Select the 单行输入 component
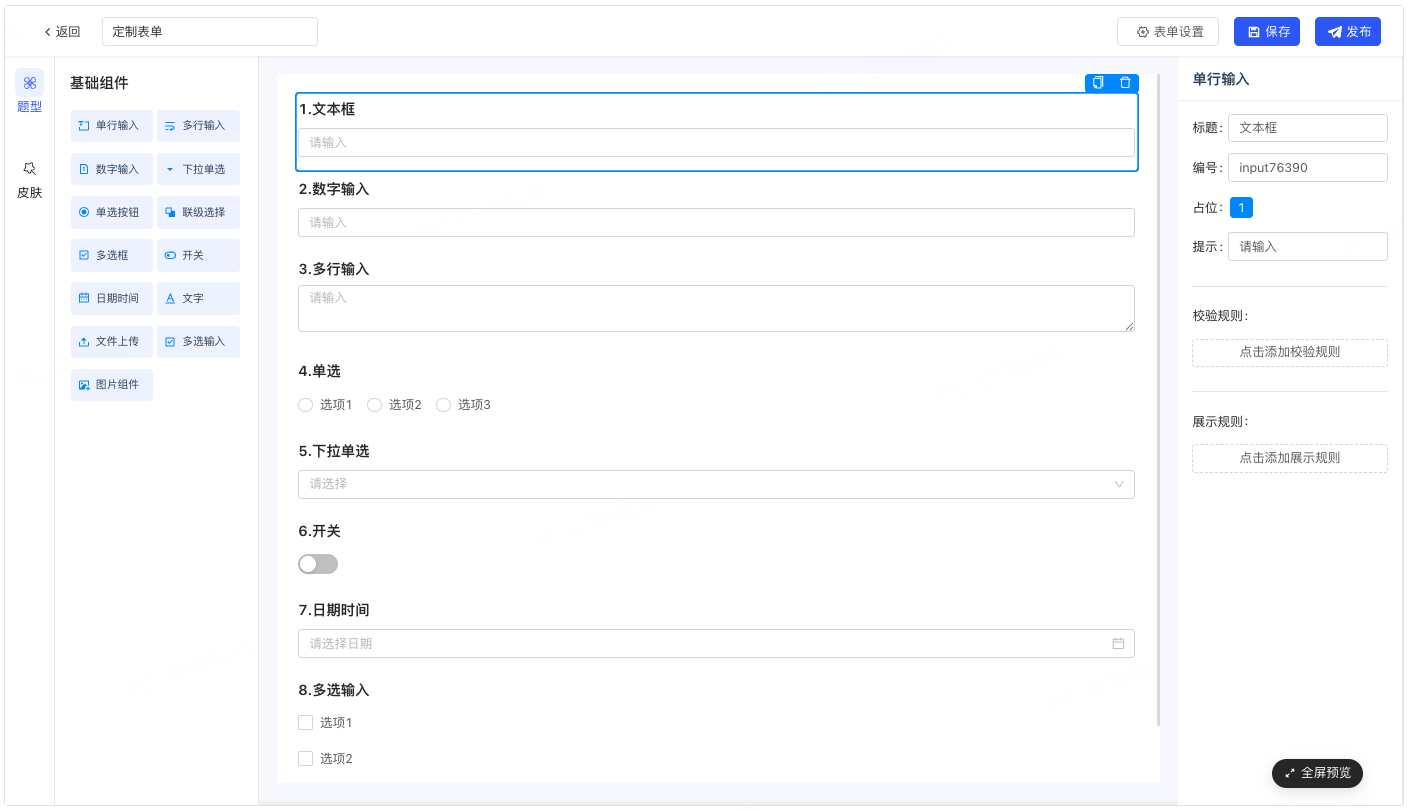This screenshot has width=1408, height=811. point(112,126)
